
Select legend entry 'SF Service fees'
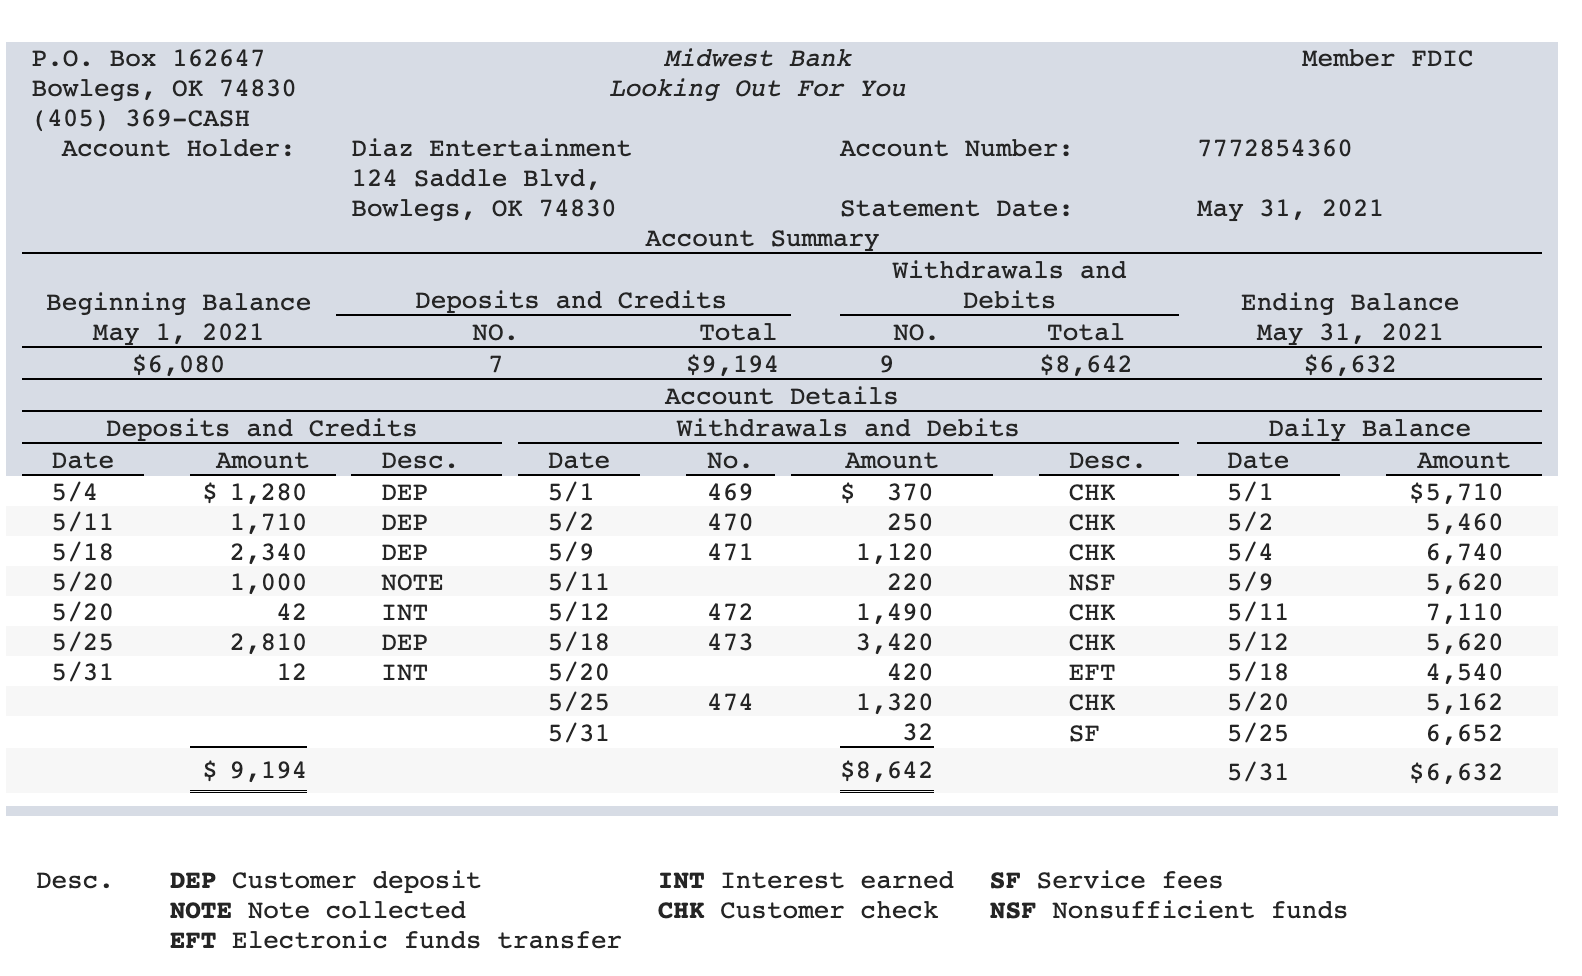[1106, 881]
